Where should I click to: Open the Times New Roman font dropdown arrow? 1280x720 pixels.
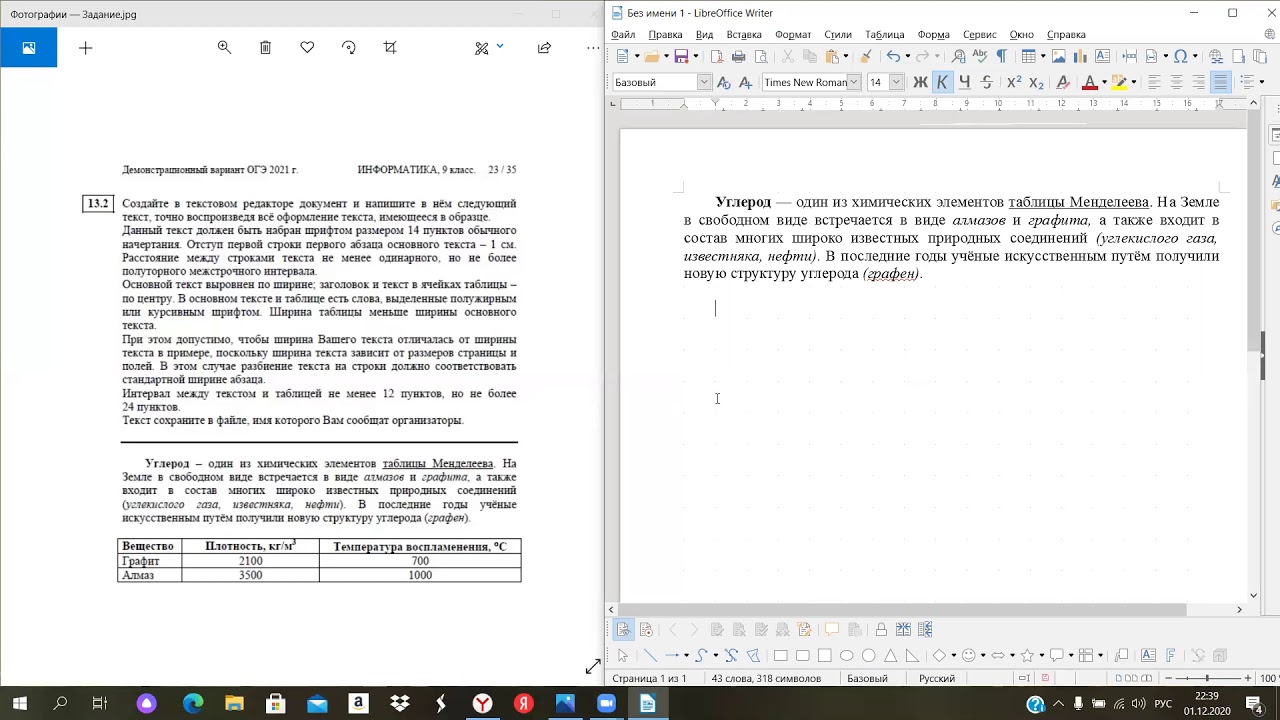click(854, 82)
